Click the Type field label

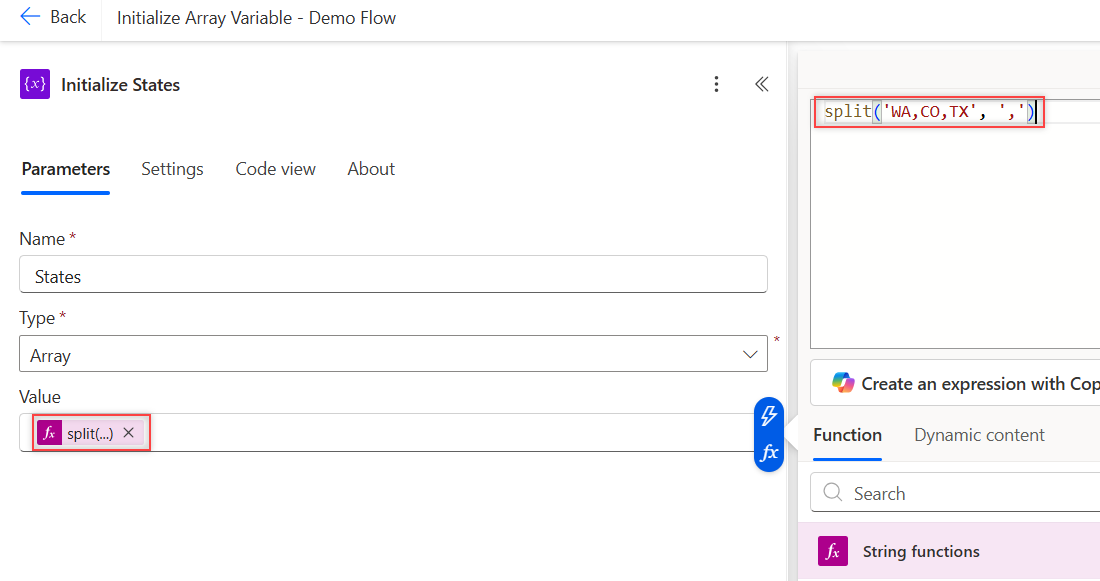pos(37,318)
